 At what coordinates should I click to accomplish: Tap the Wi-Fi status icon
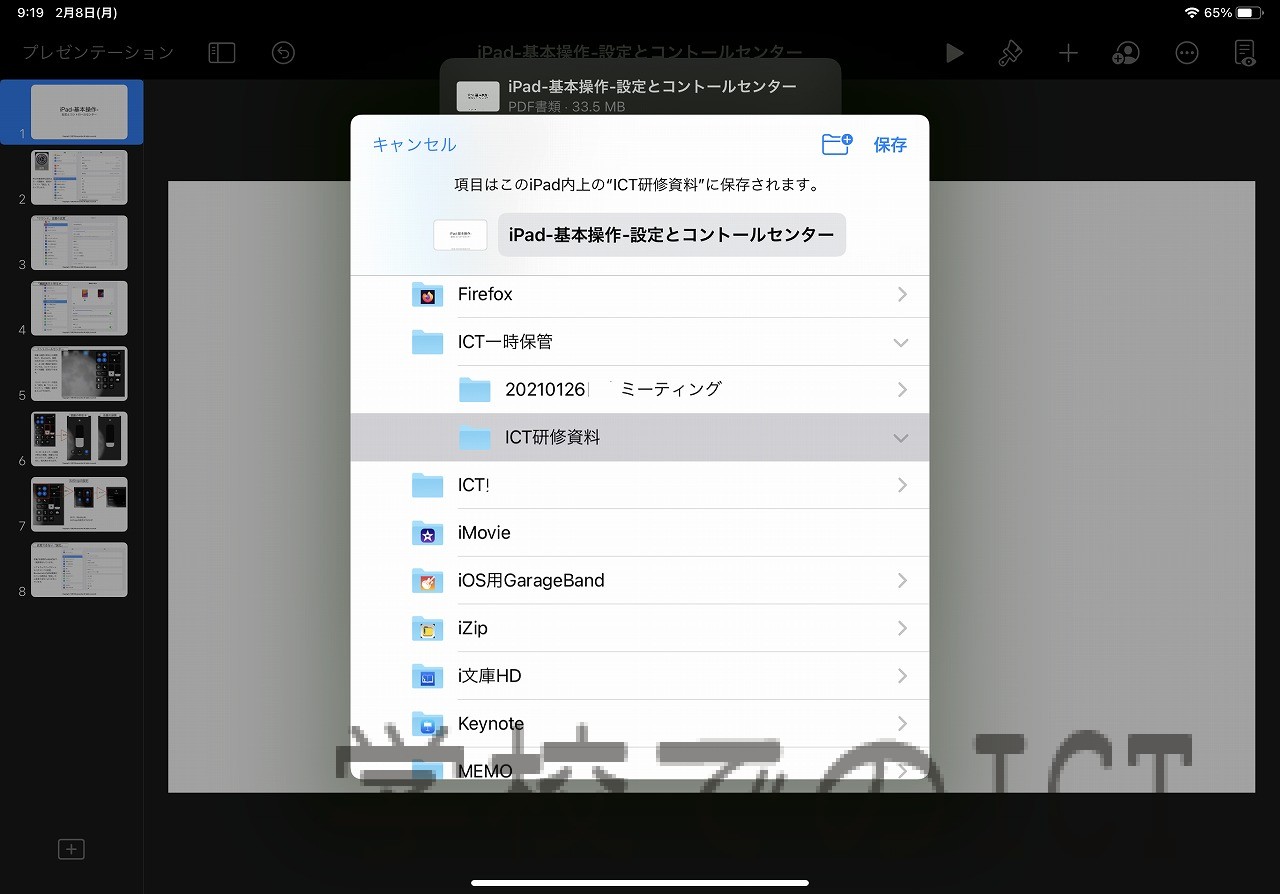click(x=1191, y=13)
